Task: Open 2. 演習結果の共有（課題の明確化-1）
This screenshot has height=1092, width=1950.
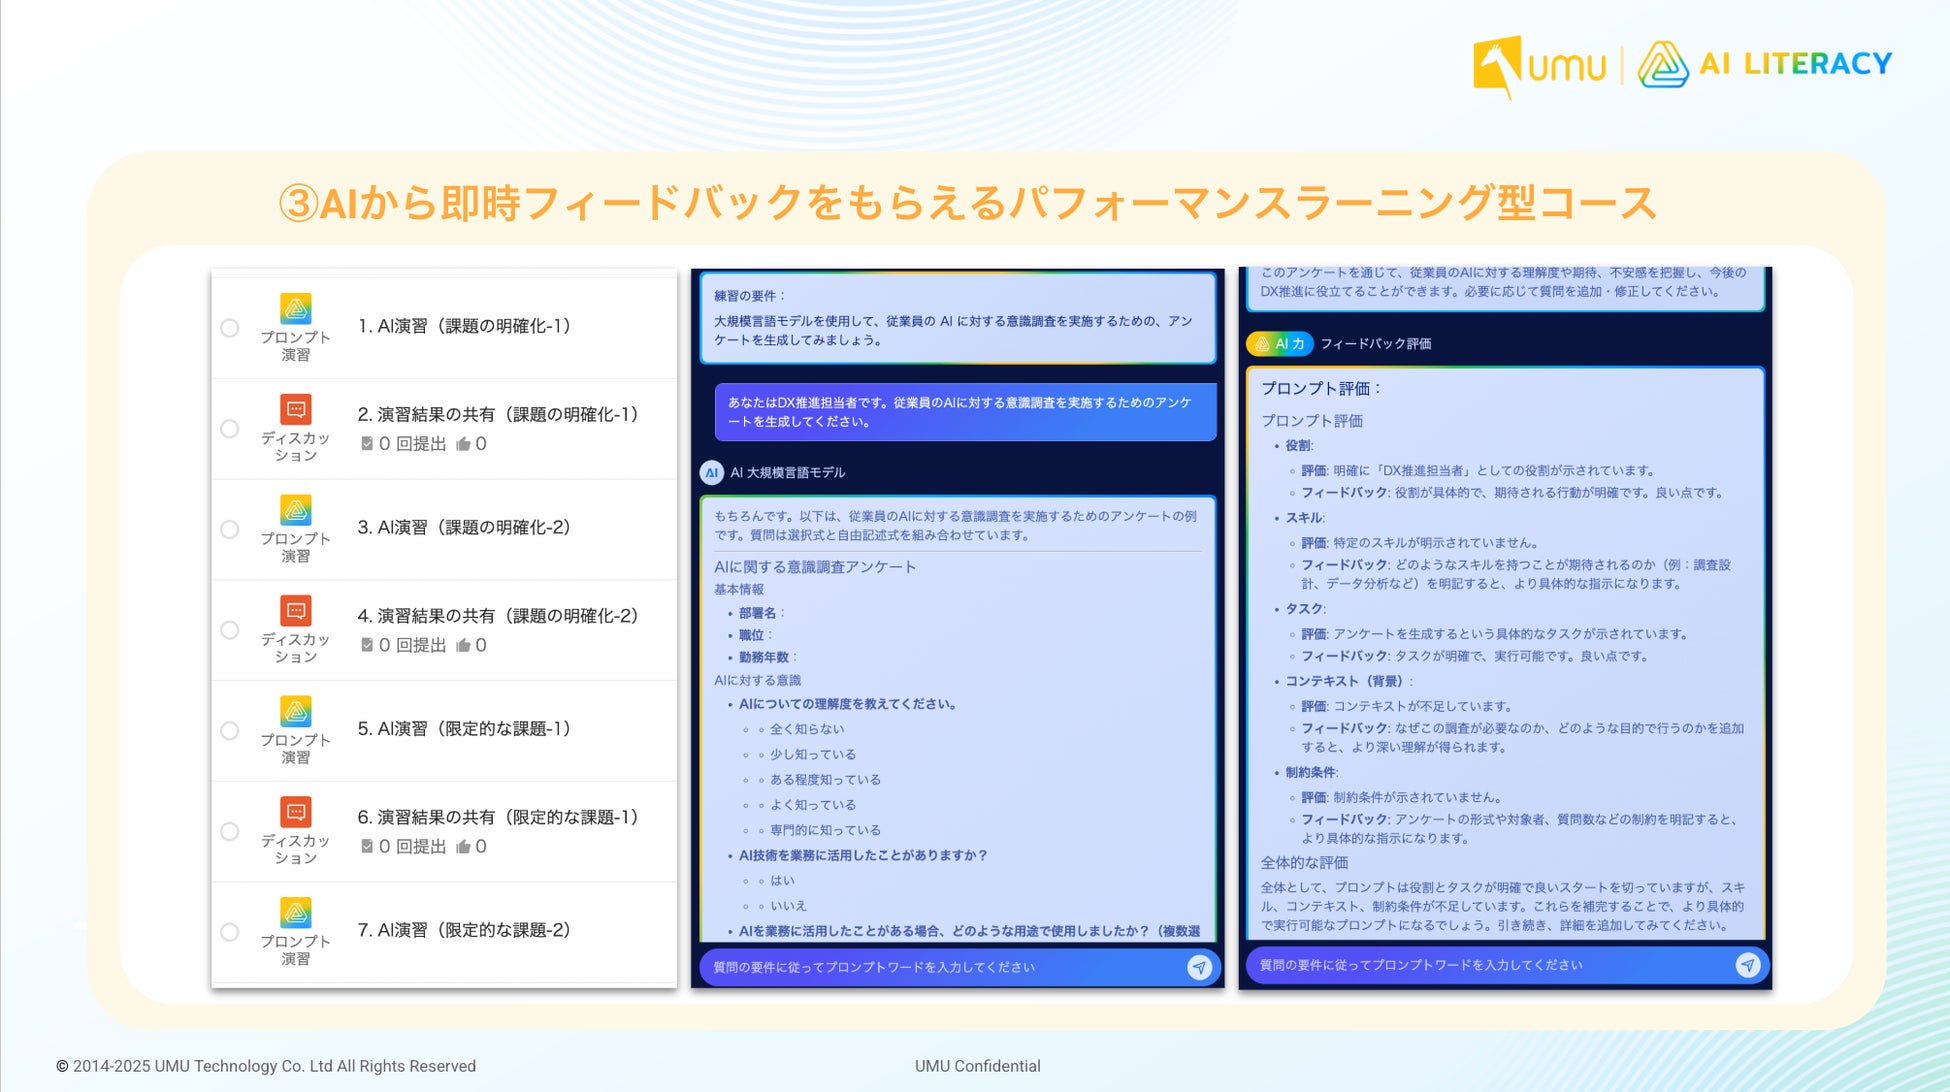Action: [497, 414]
